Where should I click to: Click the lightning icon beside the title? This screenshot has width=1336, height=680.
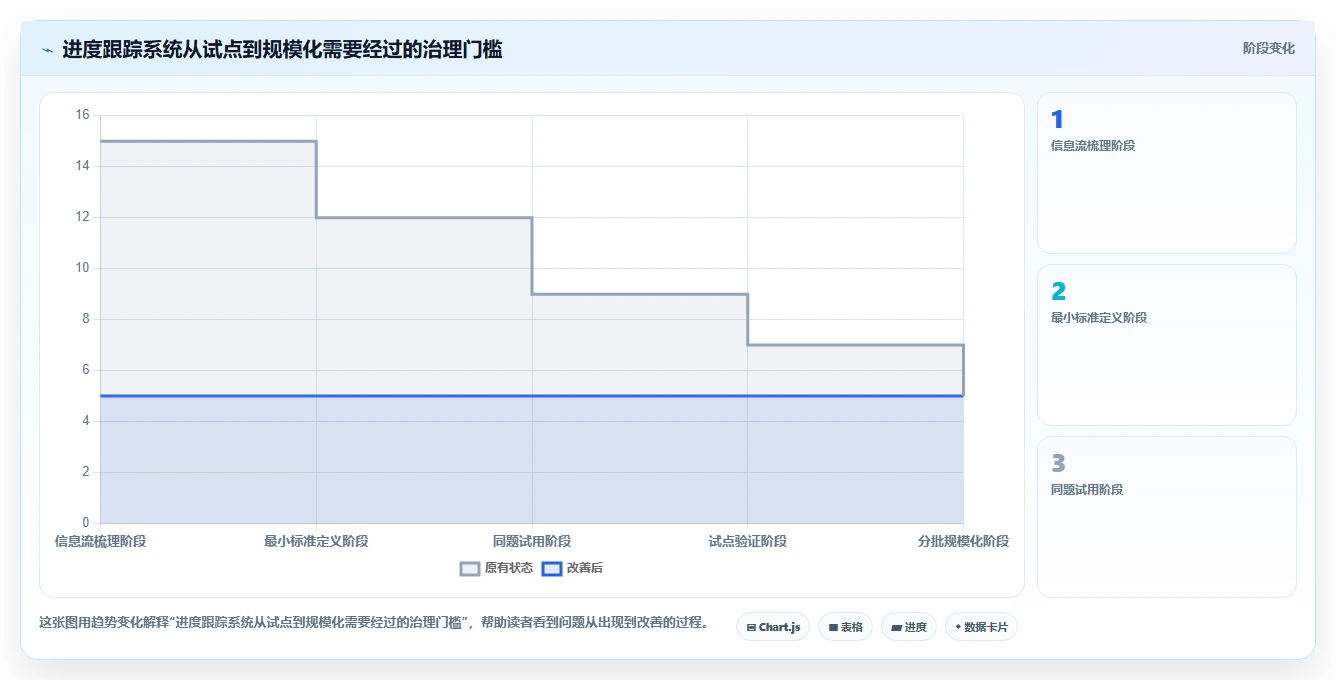coord(47,49)
